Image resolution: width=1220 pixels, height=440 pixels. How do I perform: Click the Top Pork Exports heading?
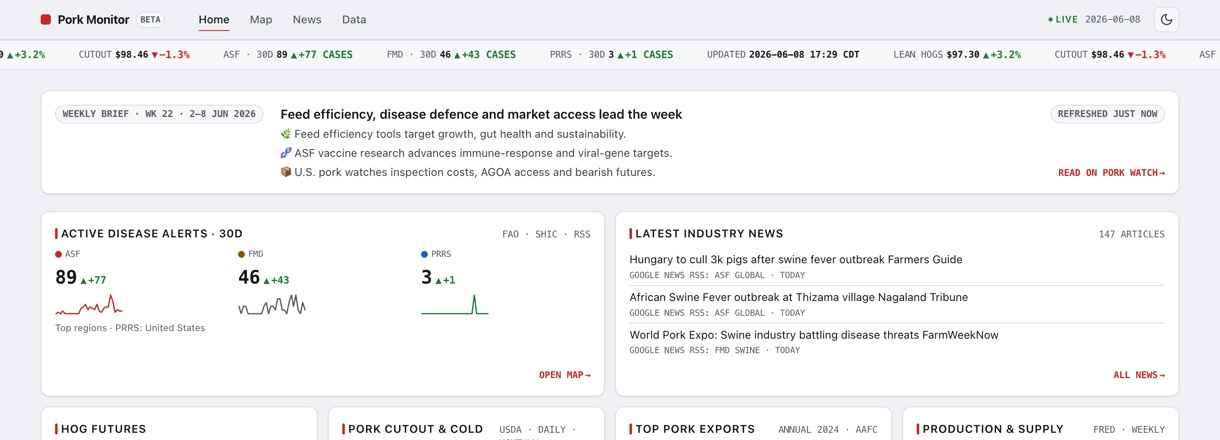click(x=695, y=429)
